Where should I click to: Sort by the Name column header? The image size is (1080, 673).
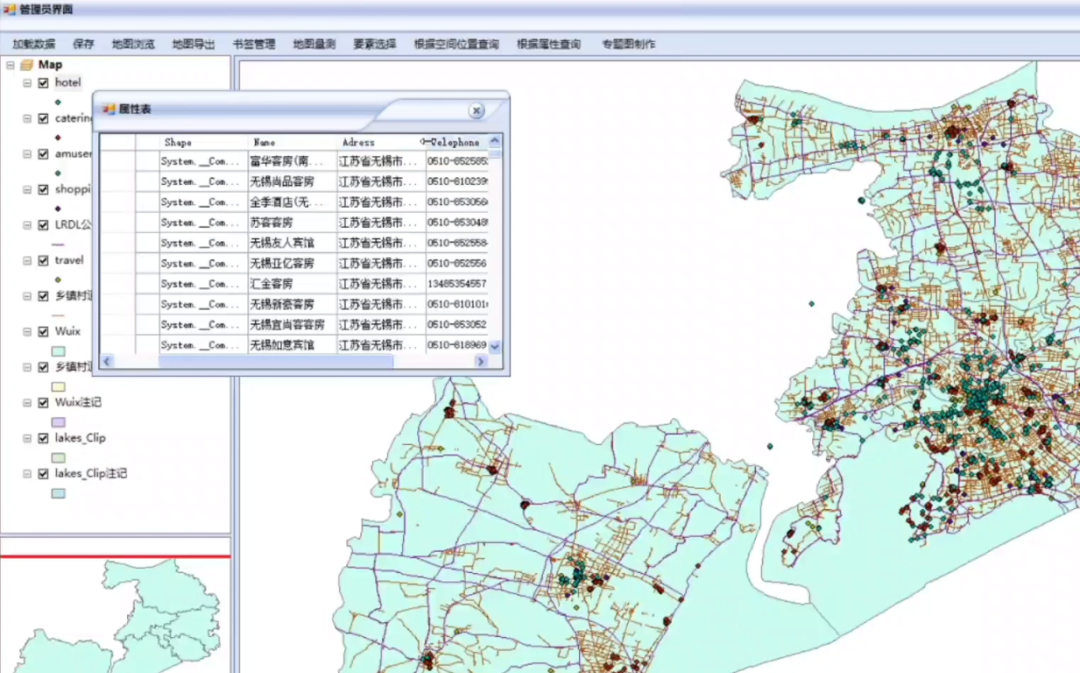pos(292,143)
